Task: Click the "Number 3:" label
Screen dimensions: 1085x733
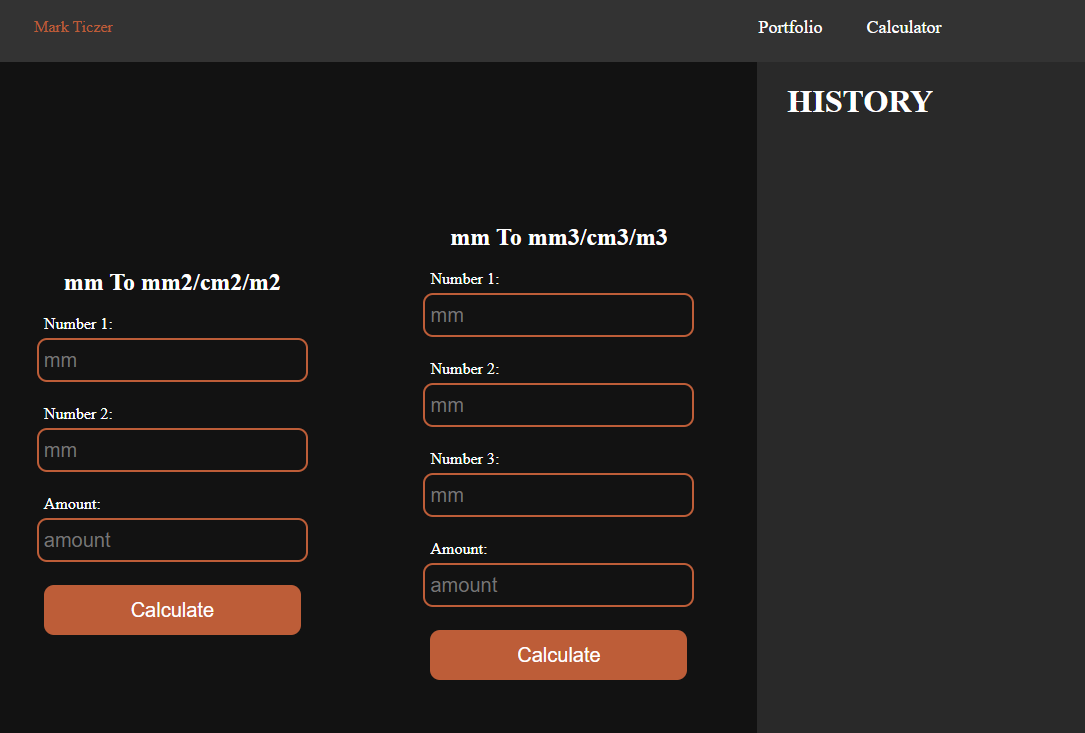Action: click(464, 459)
